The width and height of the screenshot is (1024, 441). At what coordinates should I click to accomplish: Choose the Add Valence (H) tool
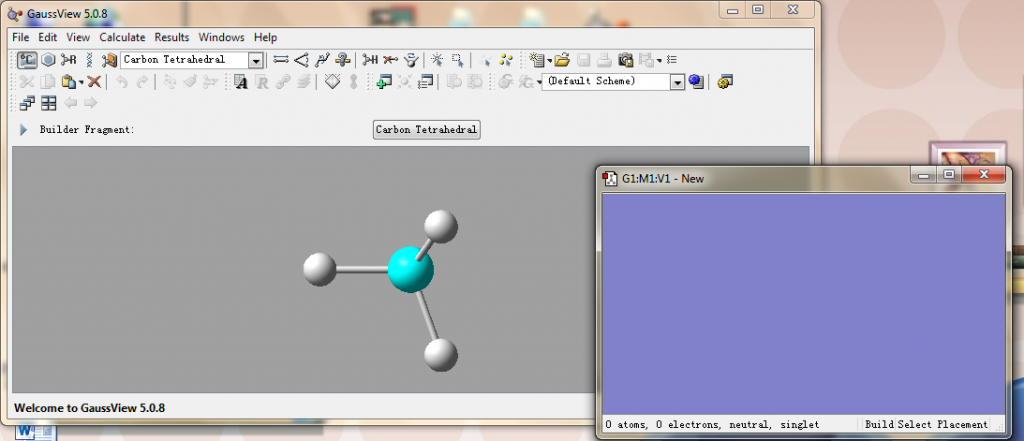(370, 60)
